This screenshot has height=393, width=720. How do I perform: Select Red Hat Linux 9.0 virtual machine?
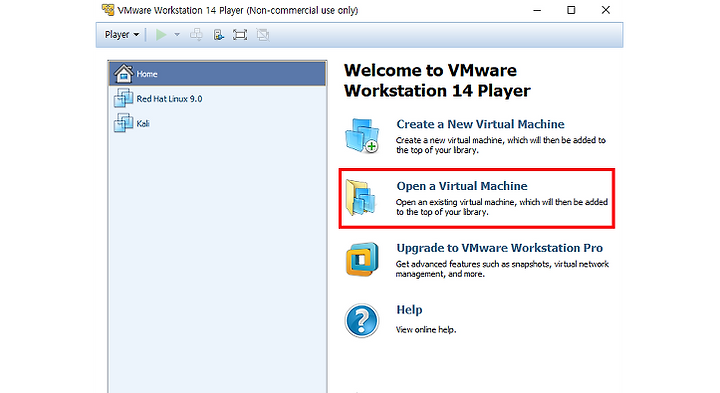click(217, 98)
